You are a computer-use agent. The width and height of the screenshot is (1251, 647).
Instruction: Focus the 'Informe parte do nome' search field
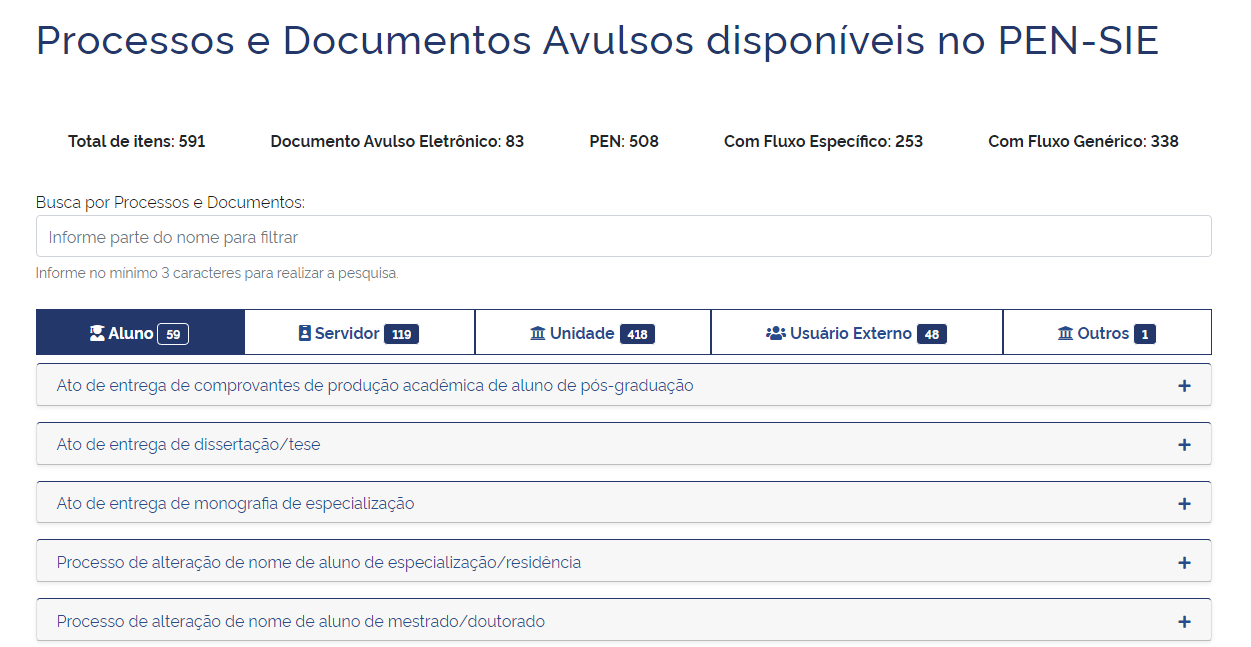pos(623,237)
